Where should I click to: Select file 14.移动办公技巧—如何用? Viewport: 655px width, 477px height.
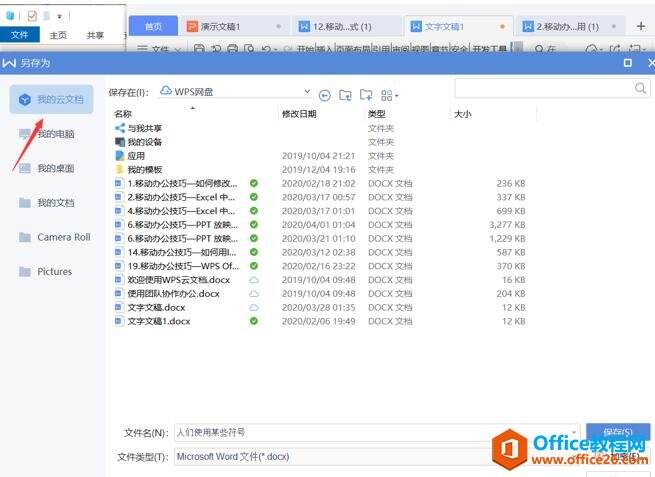coord(182,252)
